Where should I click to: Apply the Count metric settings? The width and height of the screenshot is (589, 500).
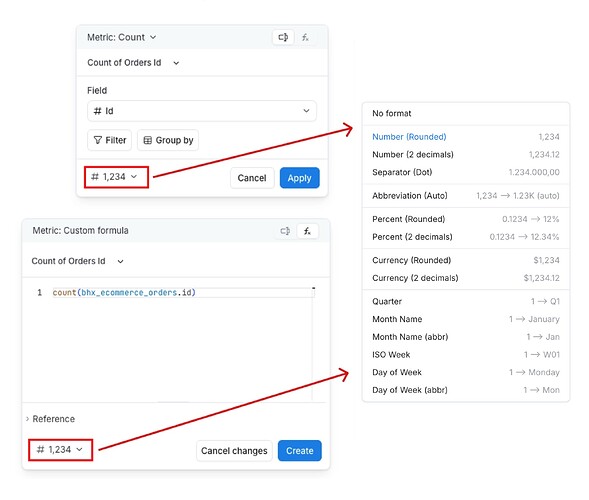click(299, 178)
